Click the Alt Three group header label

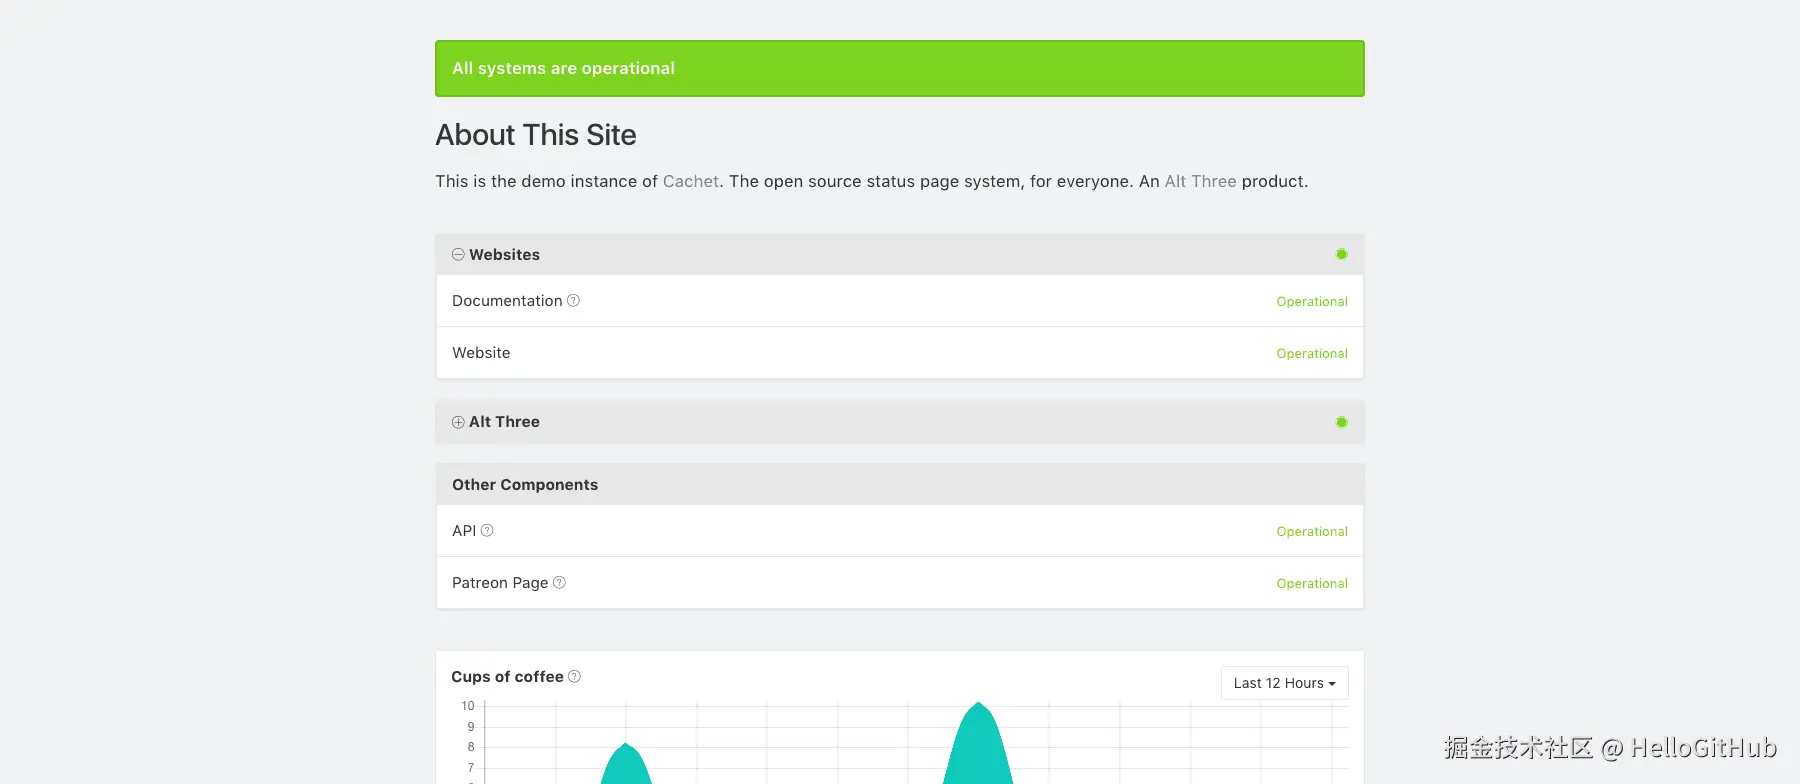(x=504, y=422)
